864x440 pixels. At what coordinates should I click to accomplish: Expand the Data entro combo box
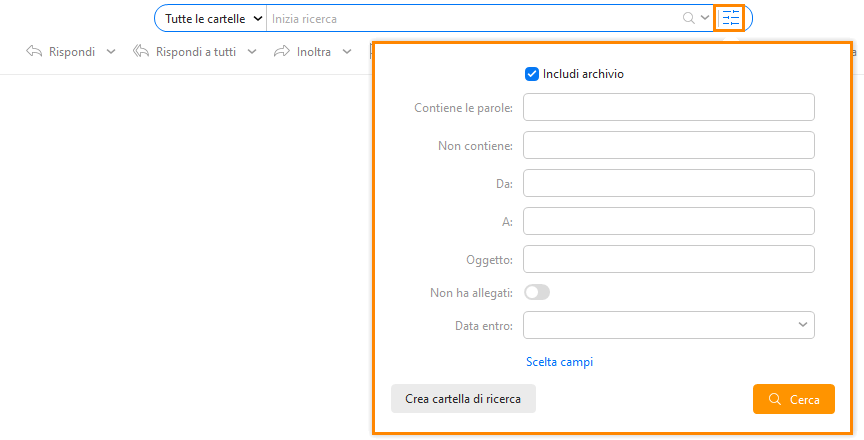click(x=669, y=325)
